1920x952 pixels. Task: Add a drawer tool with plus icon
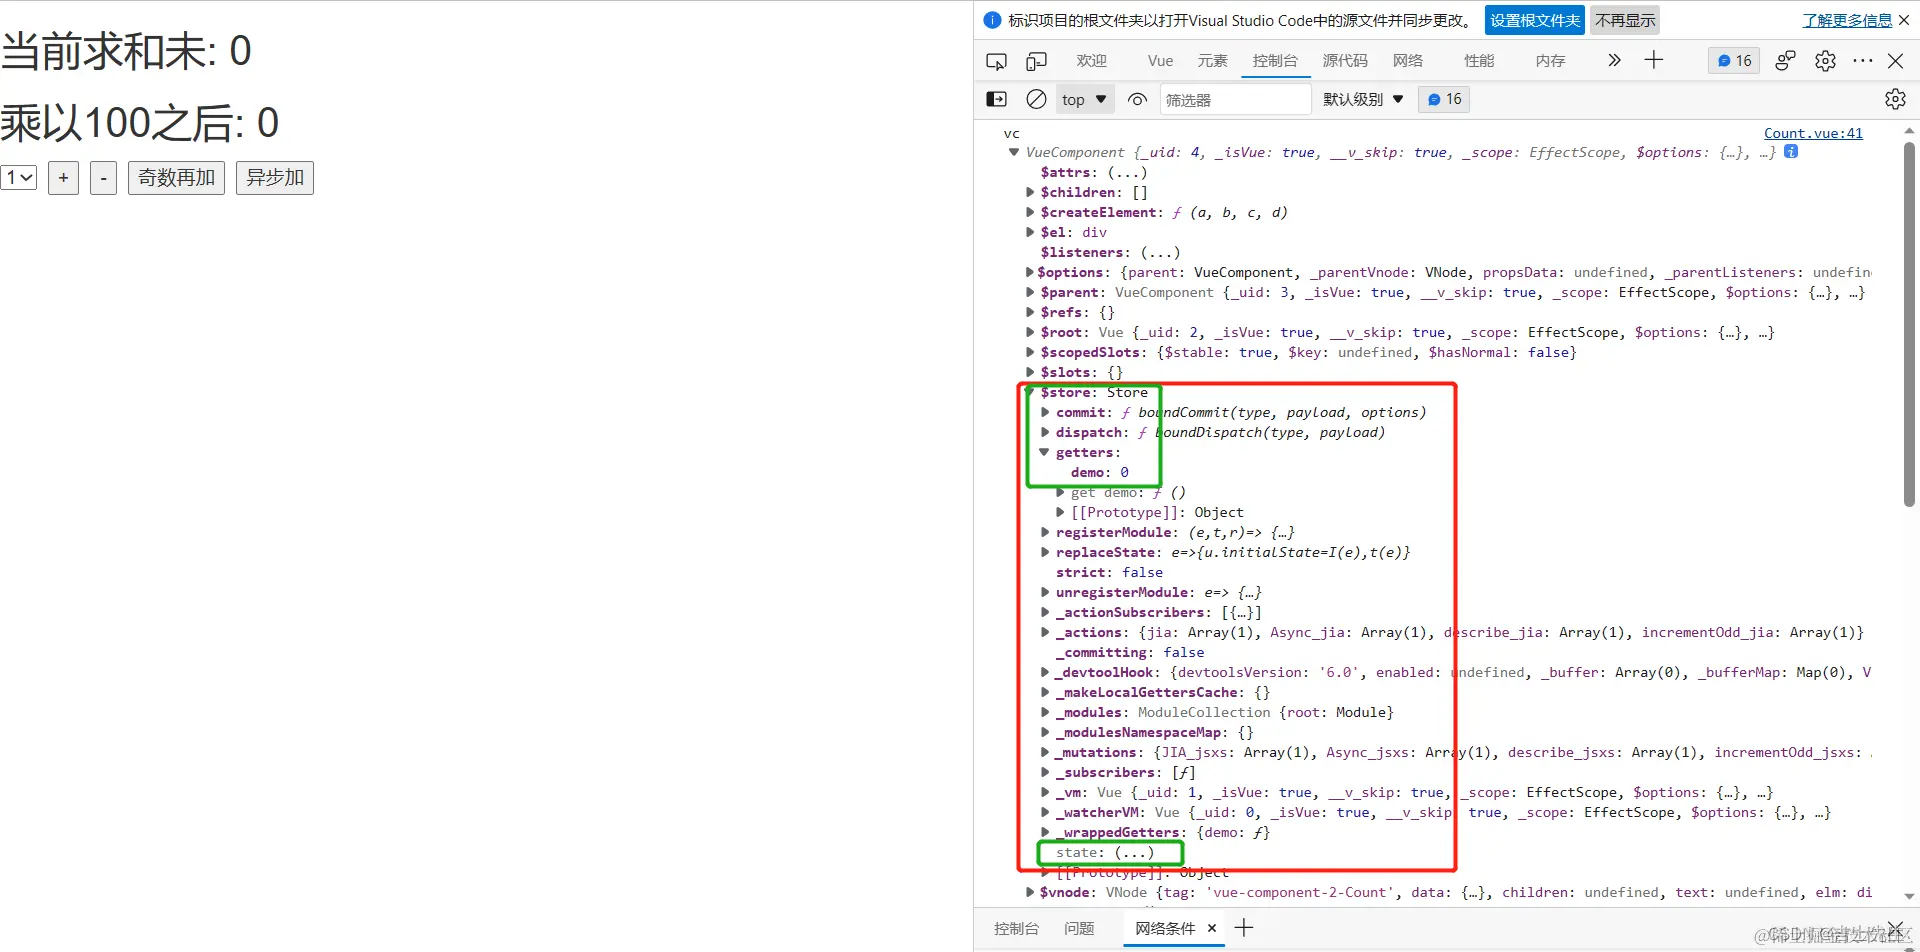(1244, 928)
